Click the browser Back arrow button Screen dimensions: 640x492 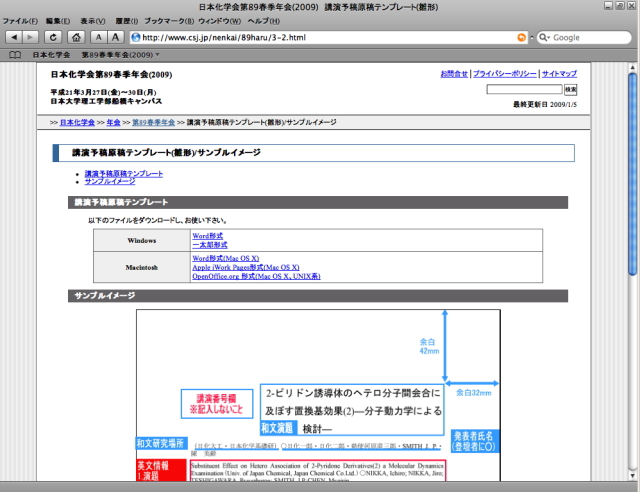(x=14, y=37)
